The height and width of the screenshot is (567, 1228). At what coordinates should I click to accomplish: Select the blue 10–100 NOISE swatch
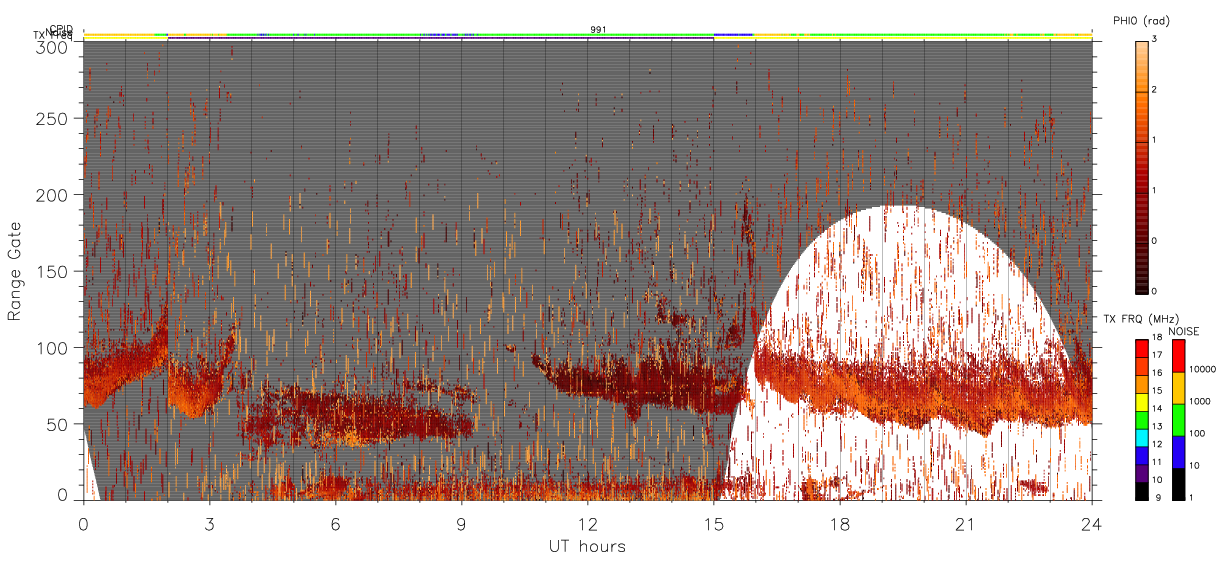point(1178,451)
